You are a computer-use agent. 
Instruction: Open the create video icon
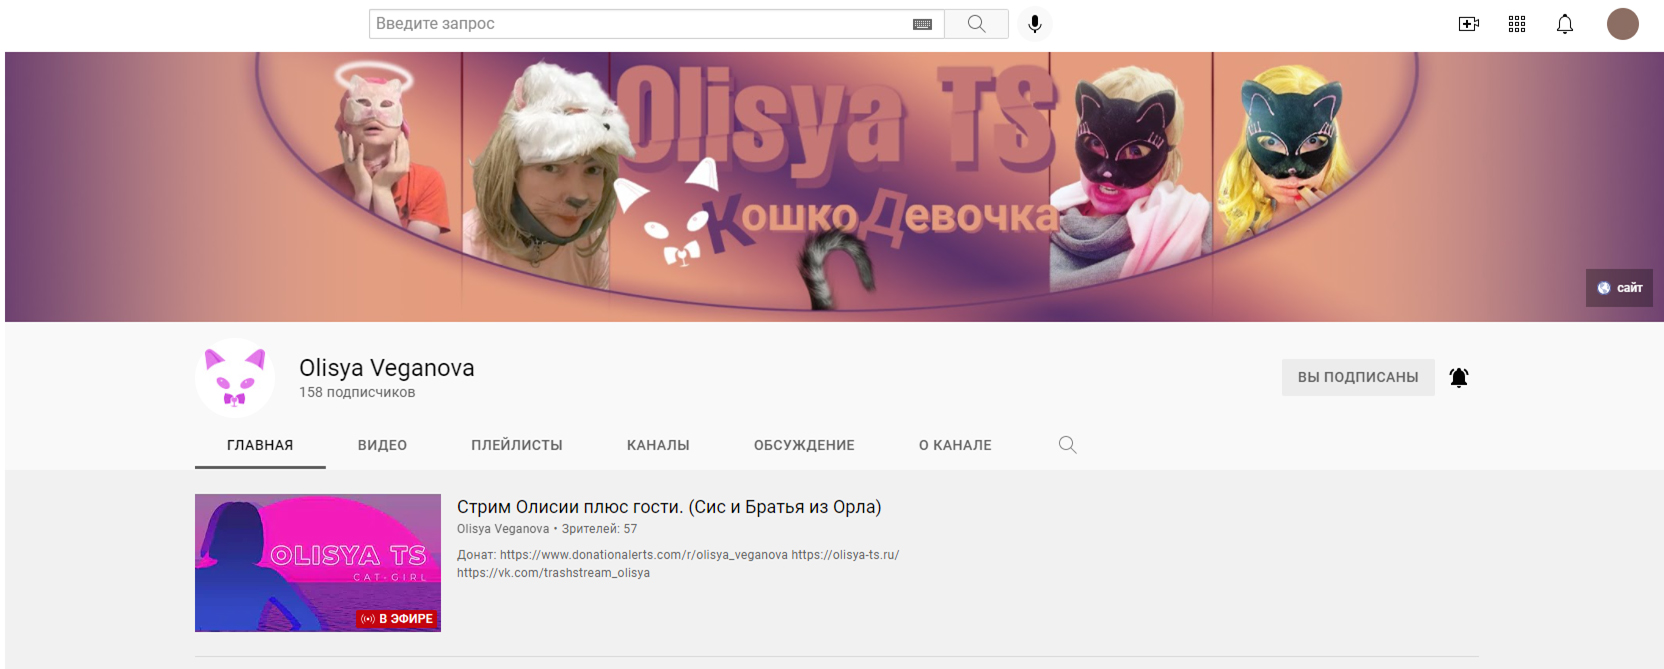coord(1468,24)
